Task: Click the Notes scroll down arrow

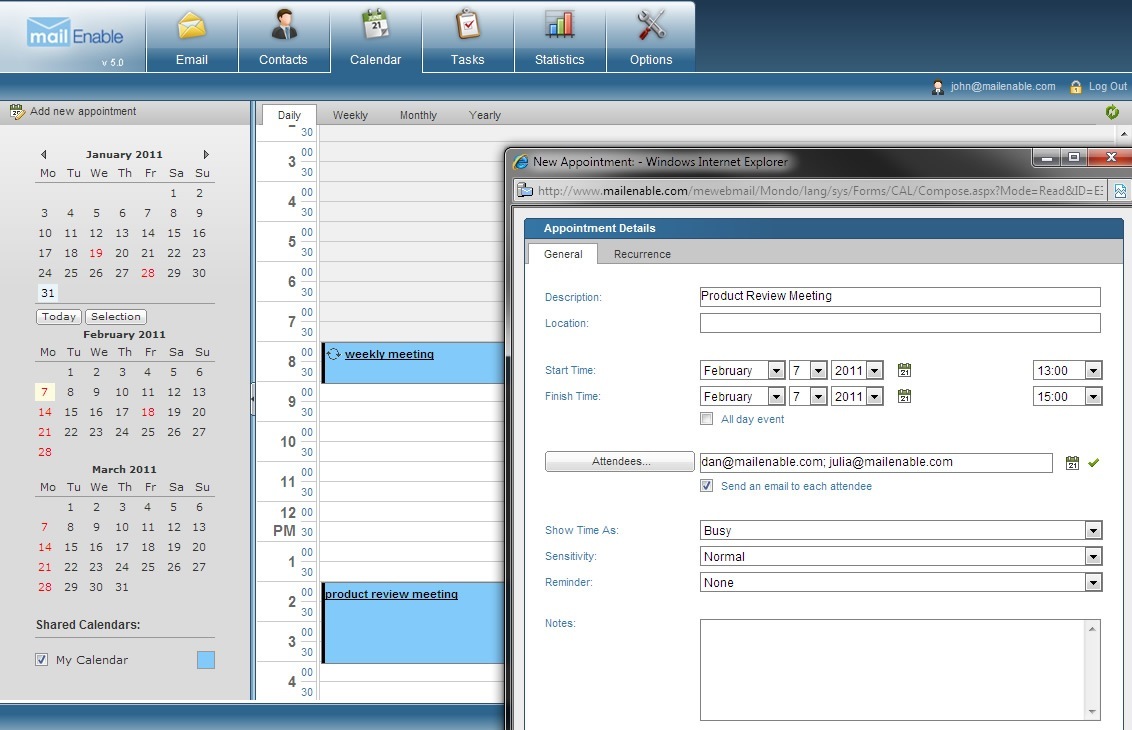Action: (x=1092, y=712)
